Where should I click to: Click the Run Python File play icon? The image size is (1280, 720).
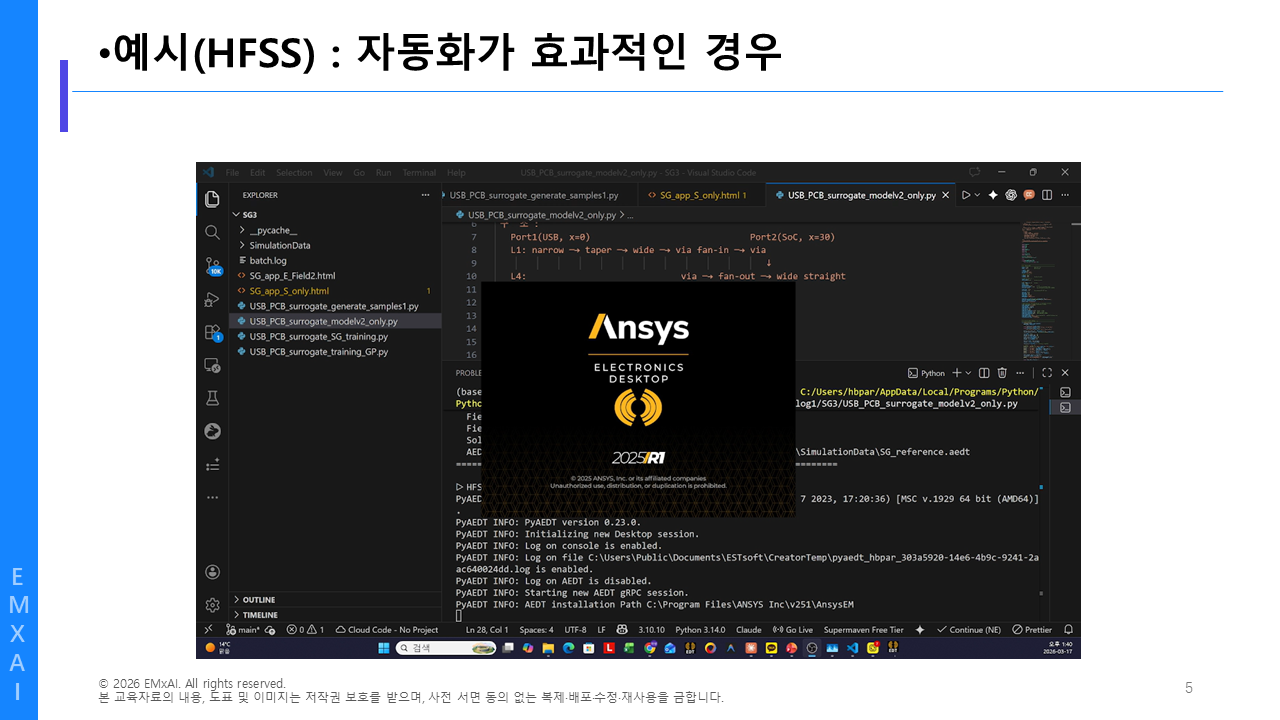coord(966,195)
